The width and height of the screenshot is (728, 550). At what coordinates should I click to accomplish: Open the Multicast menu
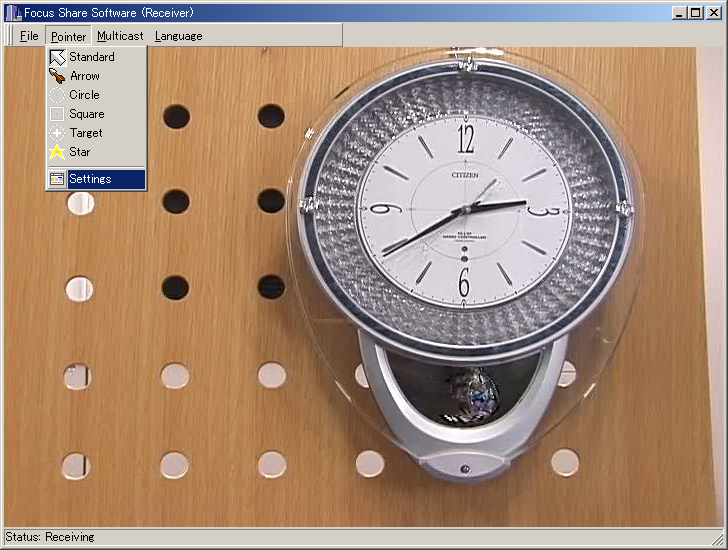tap(120, 36)
